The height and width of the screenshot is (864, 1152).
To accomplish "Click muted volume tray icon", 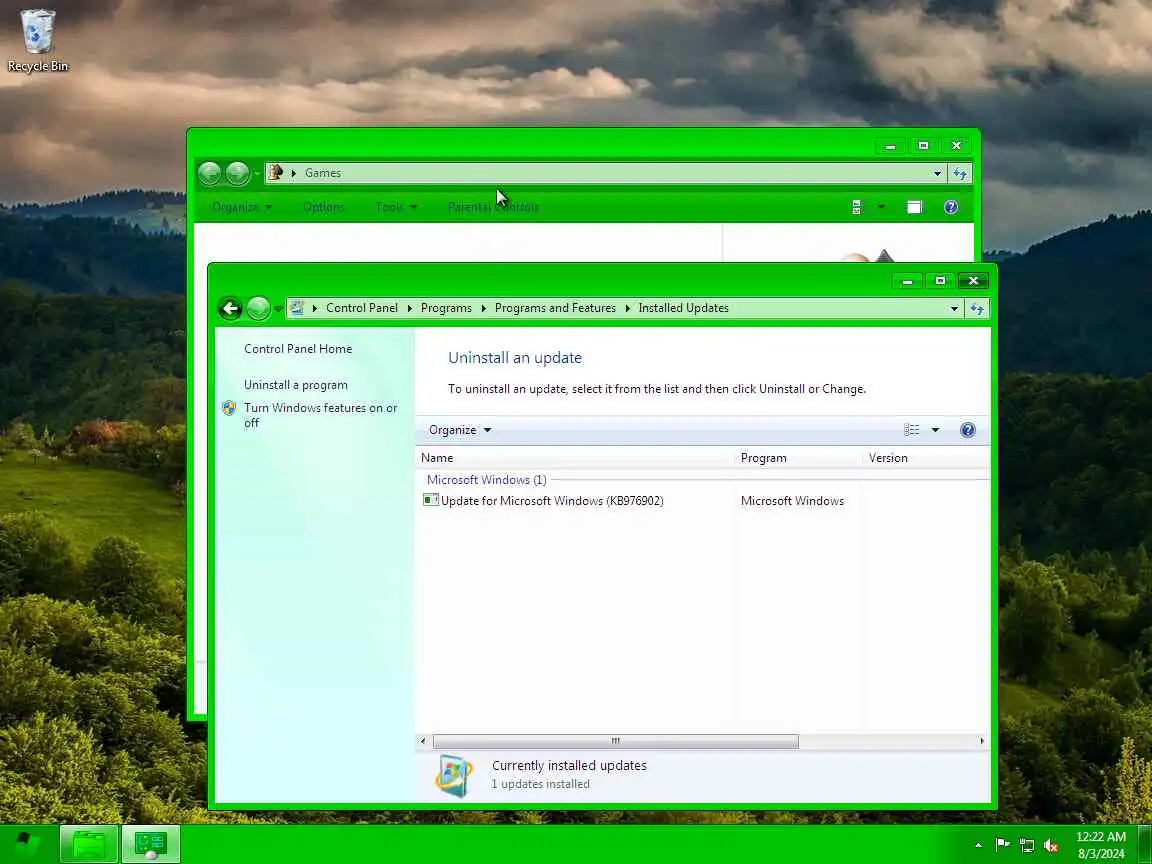I will (x=1051, y=845).
